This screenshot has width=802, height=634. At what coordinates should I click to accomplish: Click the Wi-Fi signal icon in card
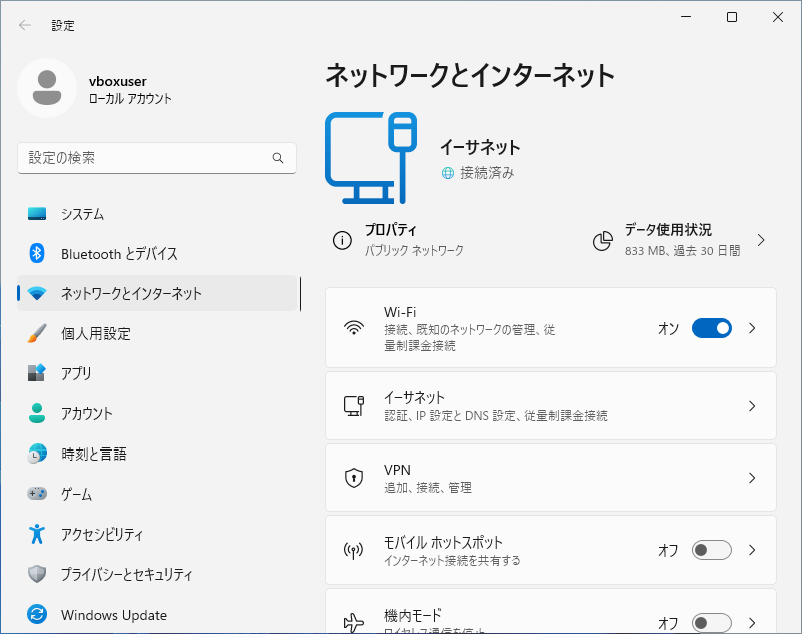pos(354,328)
